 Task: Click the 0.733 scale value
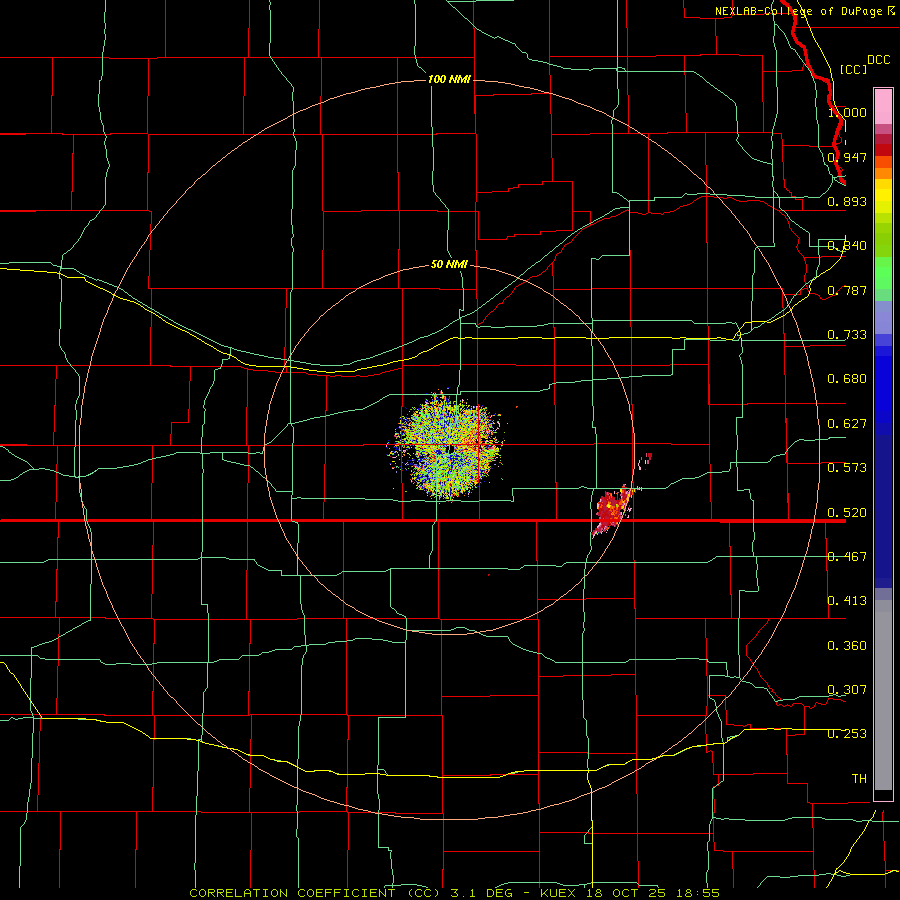pyautogui.click(x=847, y=335)
